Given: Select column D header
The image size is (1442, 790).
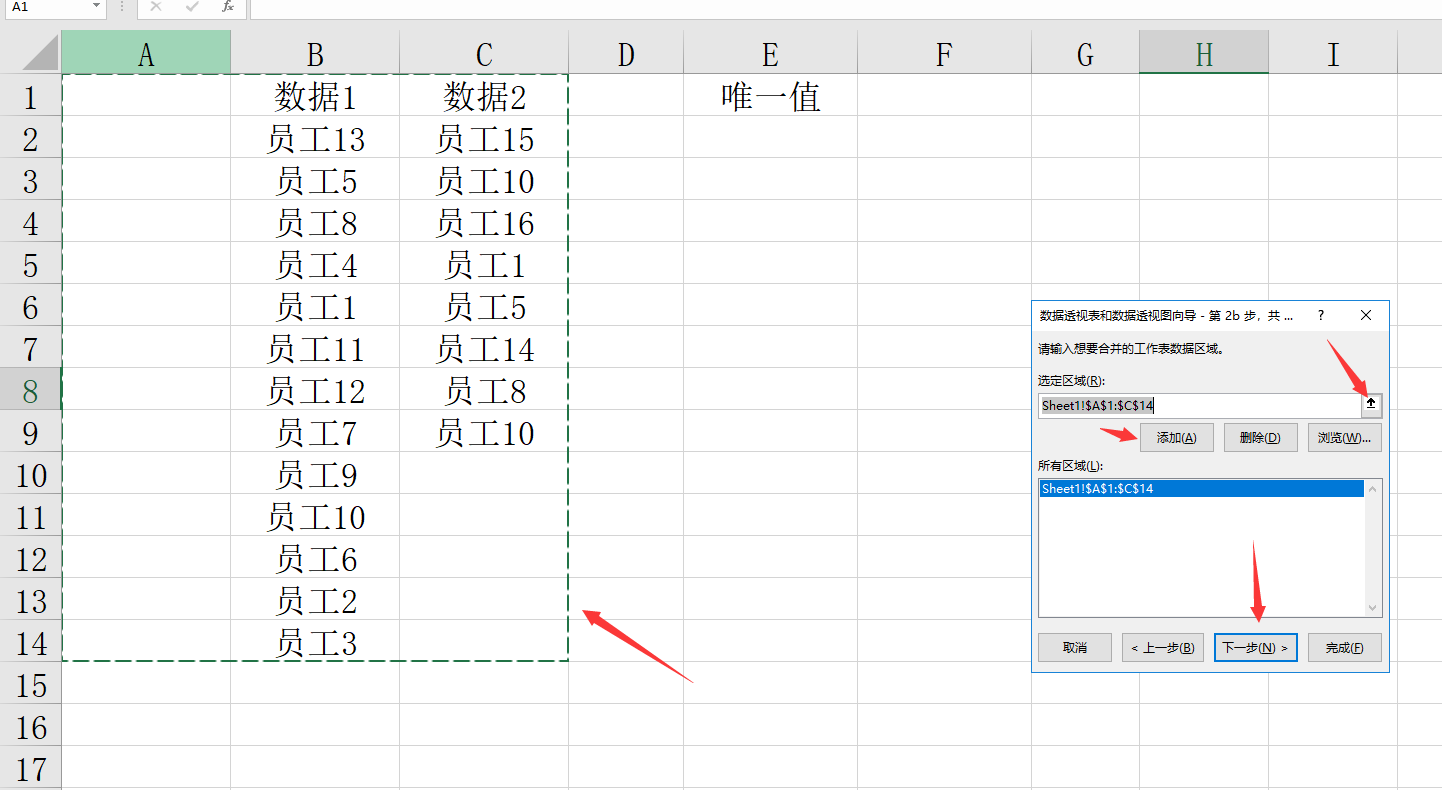Looking at the screenshot, I should click(x=626, y=53).
